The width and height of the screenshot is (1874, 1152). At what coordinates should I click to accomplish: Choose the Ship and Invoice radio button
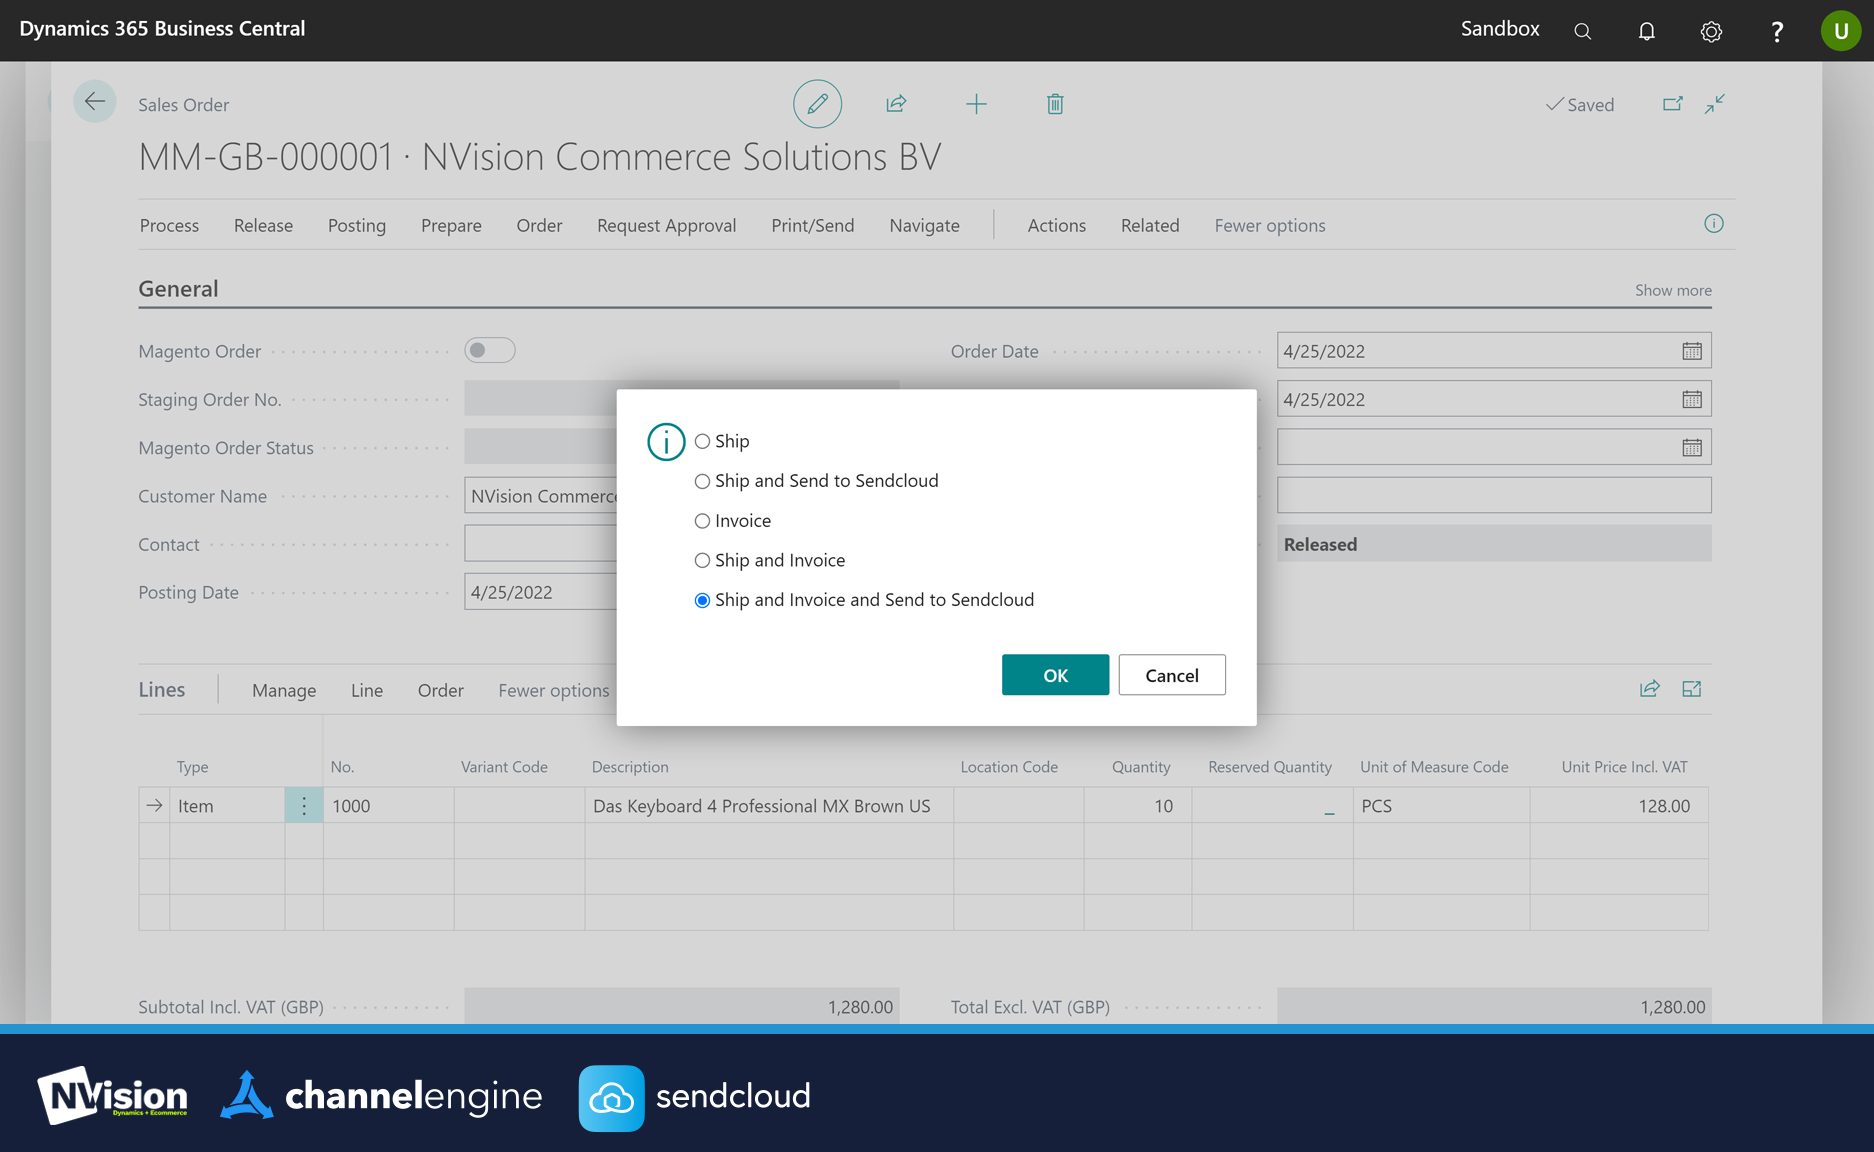pos(702,560)
